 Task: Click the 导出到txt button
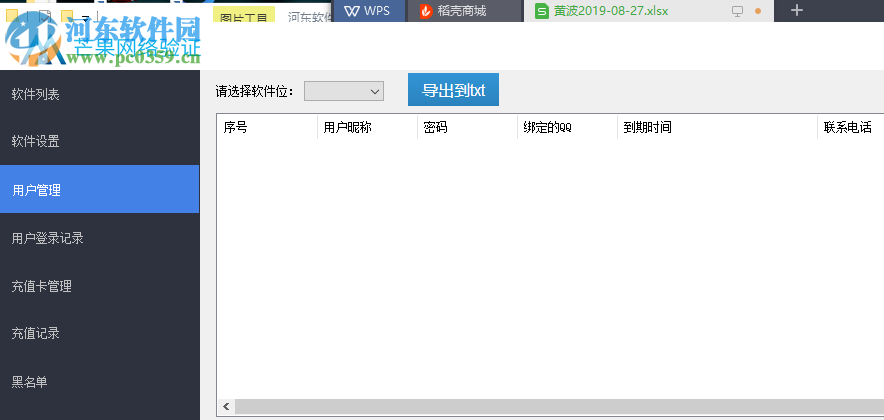[x=453, y=90]
